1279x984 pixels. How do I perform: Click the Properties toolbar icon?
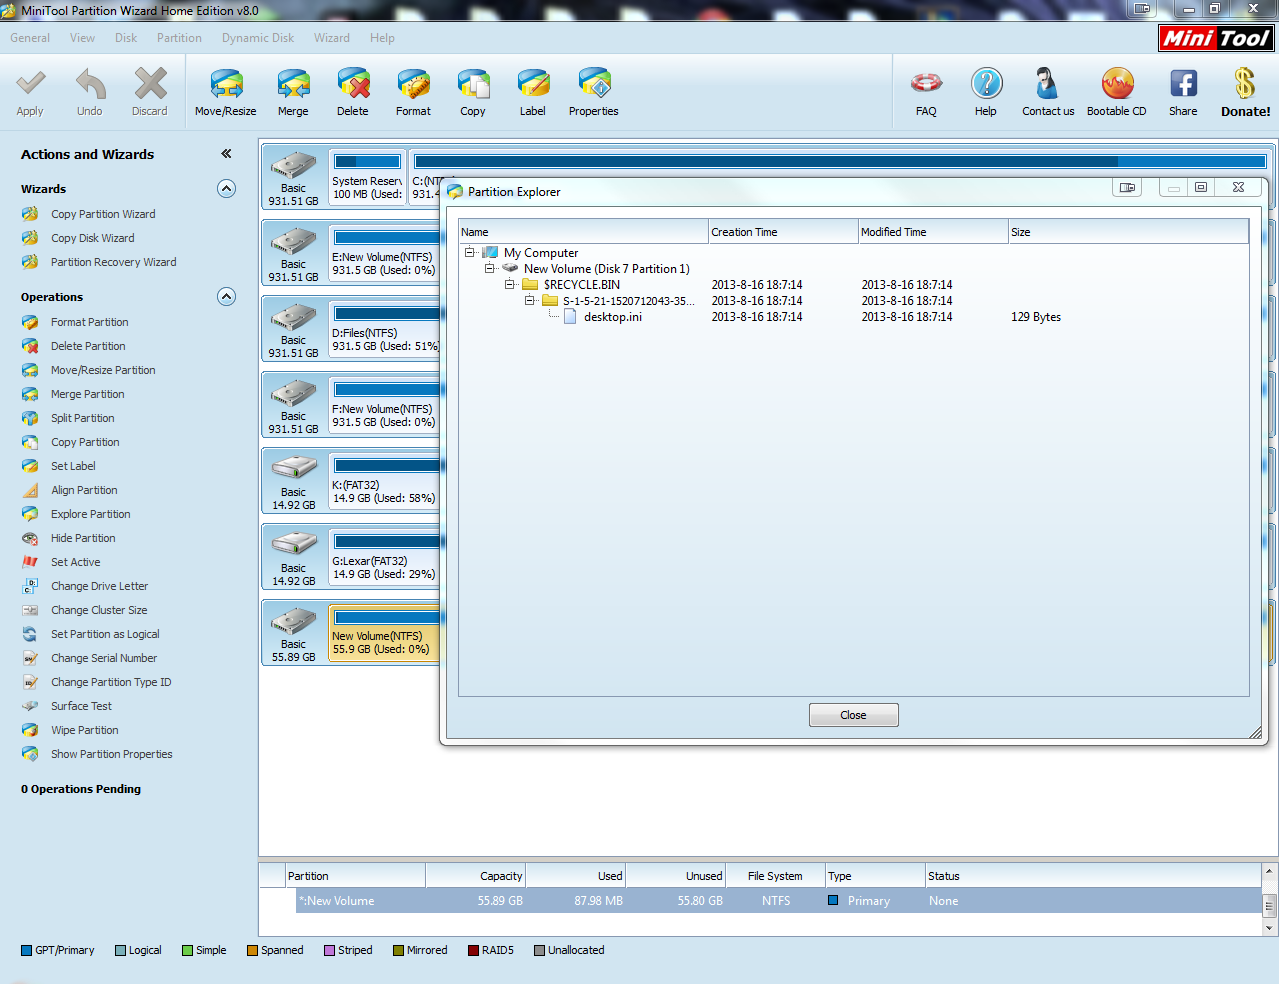(594, 85)
